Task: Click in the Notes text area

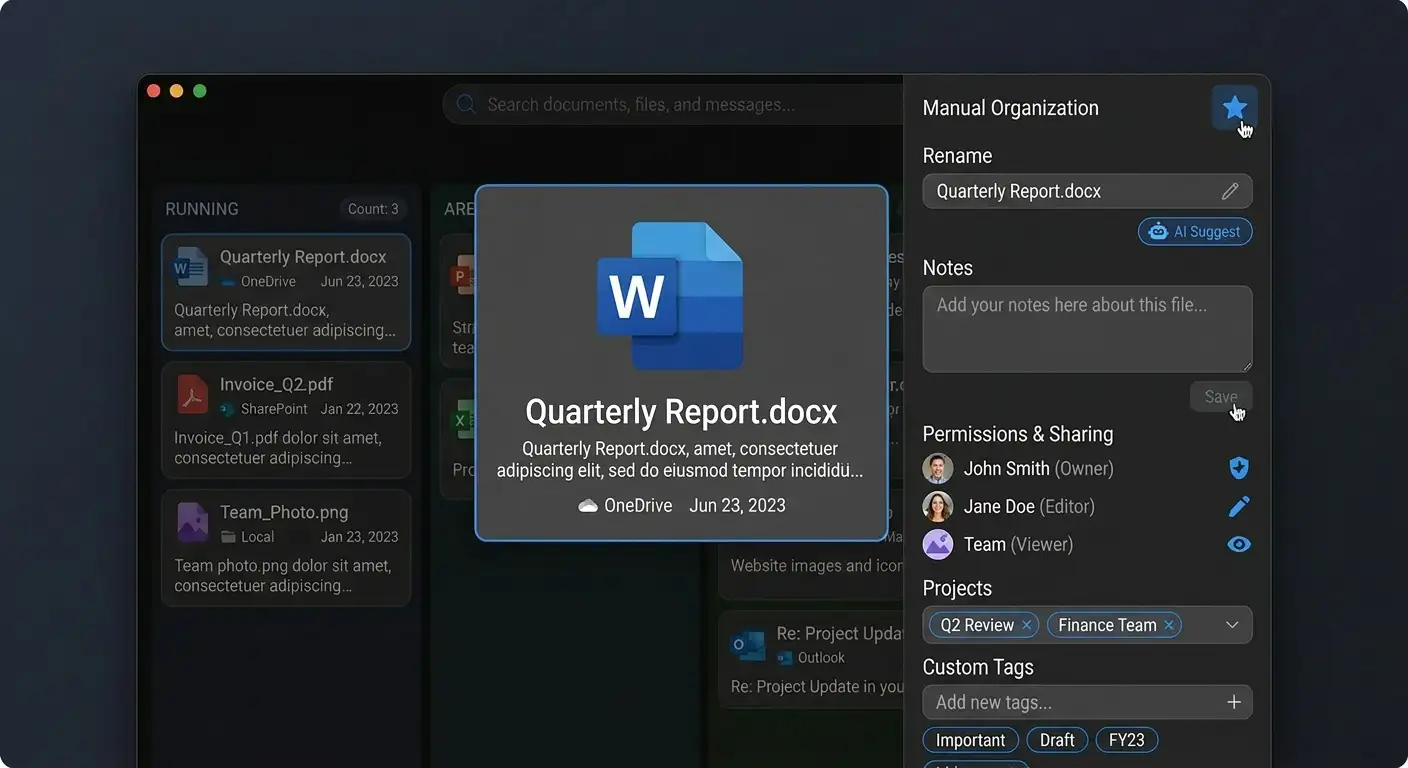Action: [x=1087, y=329]
